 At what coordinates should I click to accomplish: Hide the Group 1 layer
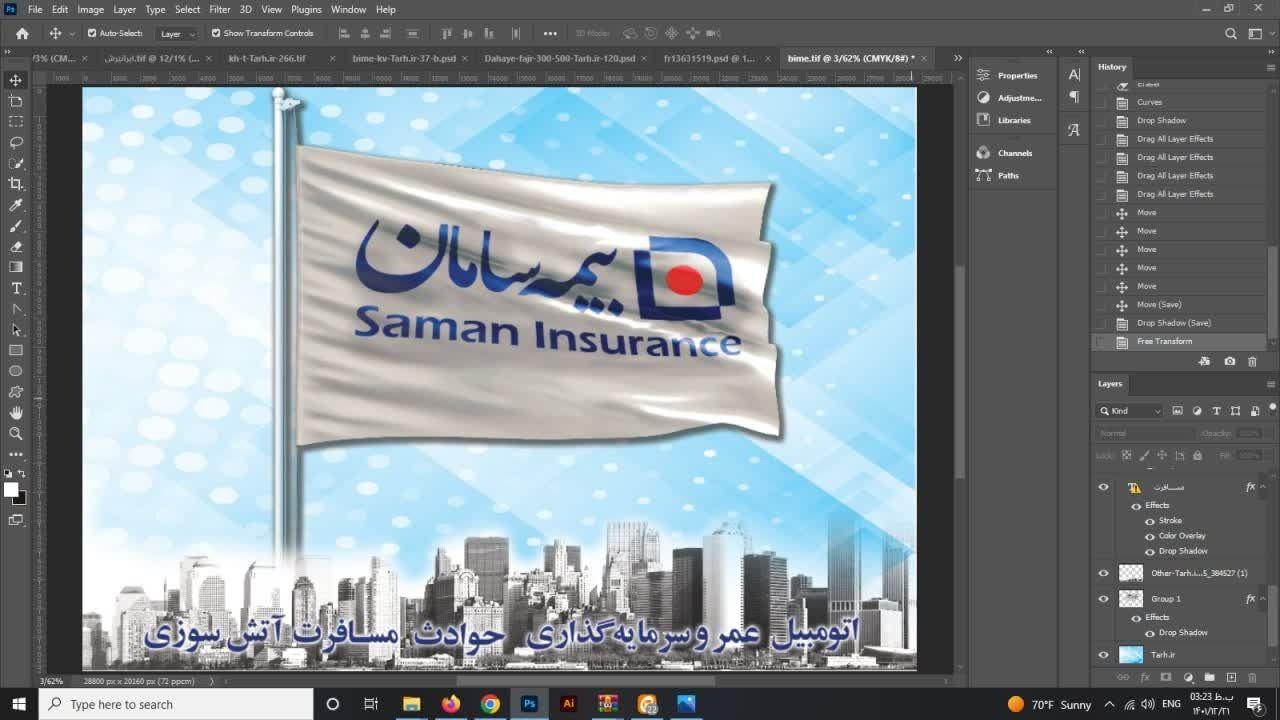pos(1104,599)
